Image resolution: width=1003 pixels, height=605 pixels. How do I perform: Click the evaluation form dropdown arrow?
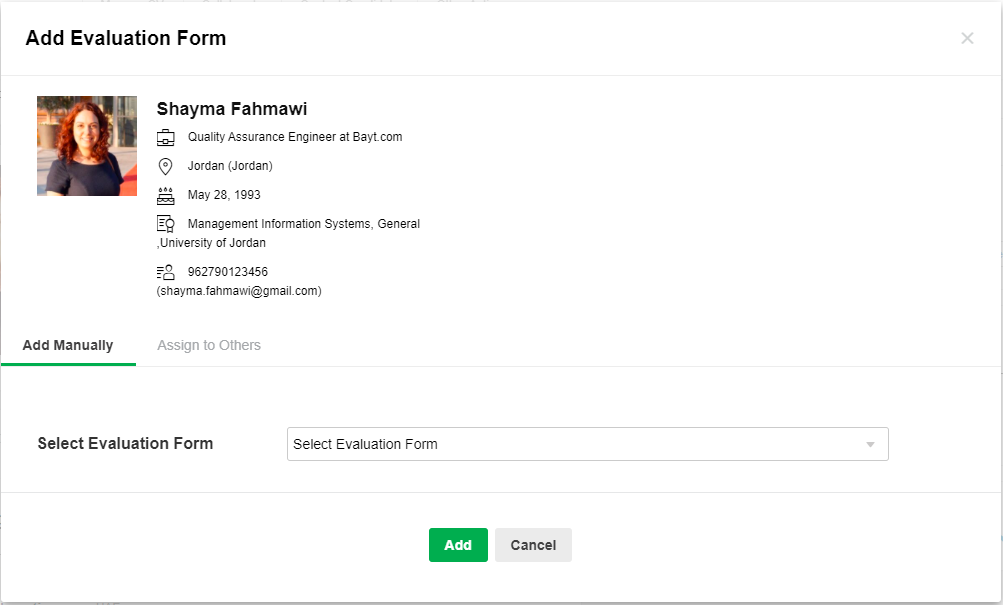coord(870,444)
